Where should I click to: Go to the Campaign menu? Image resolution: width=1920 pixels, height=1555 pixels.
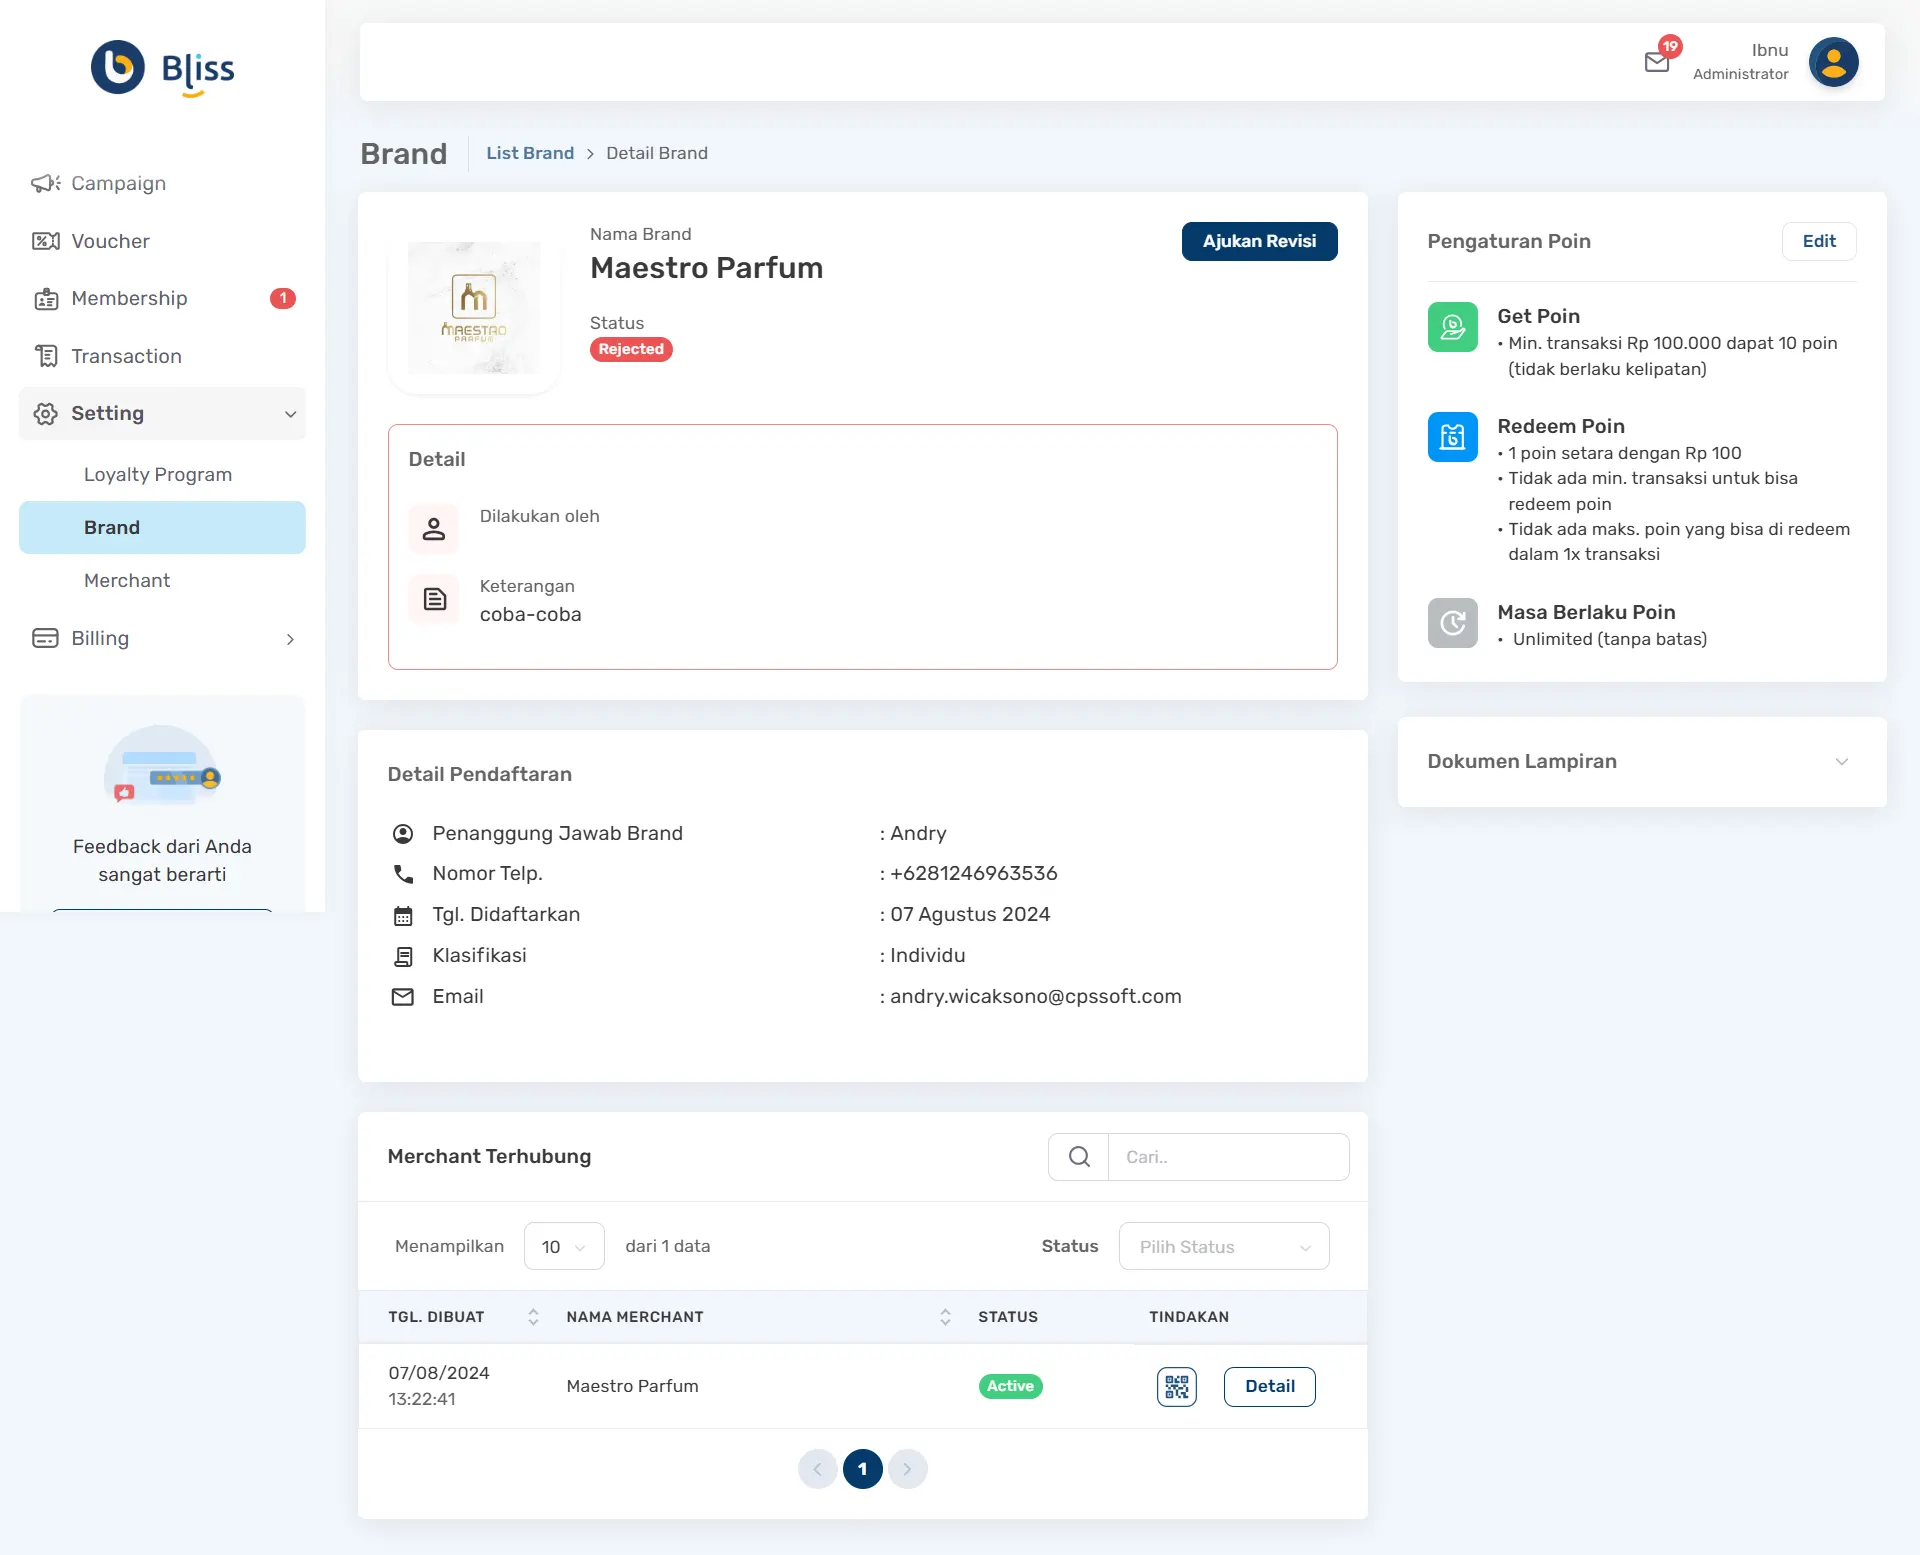[x=118, y=184]
